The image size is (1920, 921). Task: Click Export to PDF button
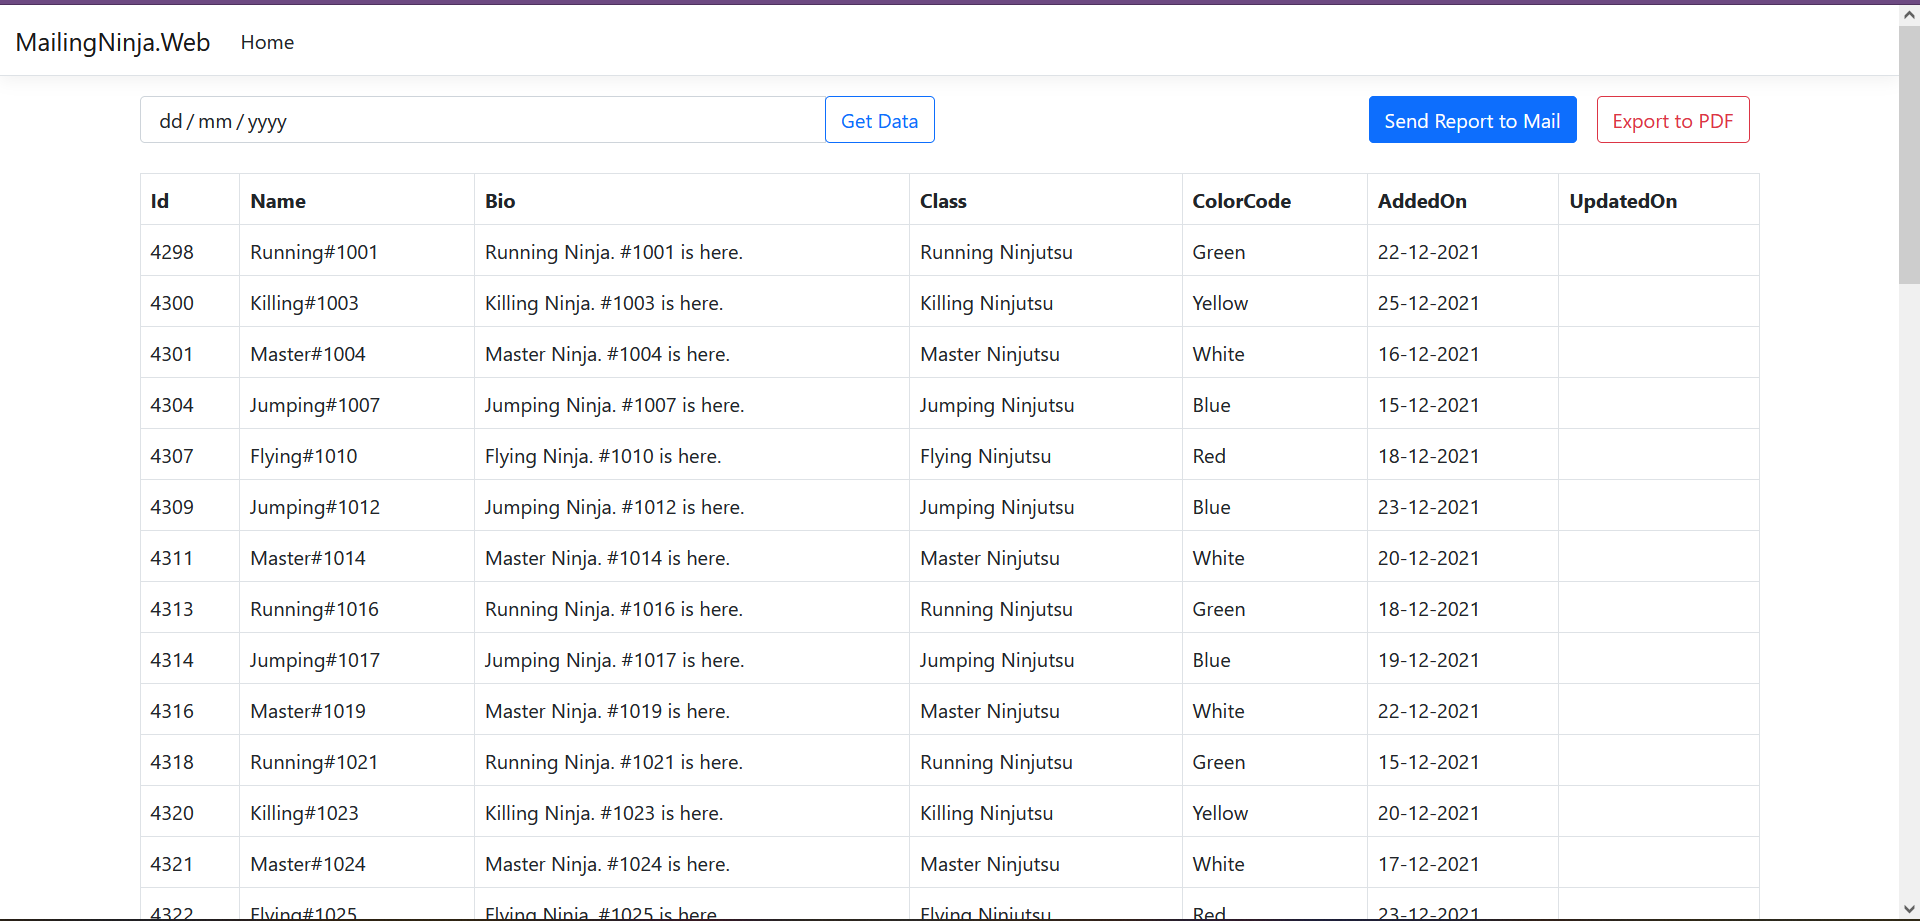click(x=1673, y=120)
